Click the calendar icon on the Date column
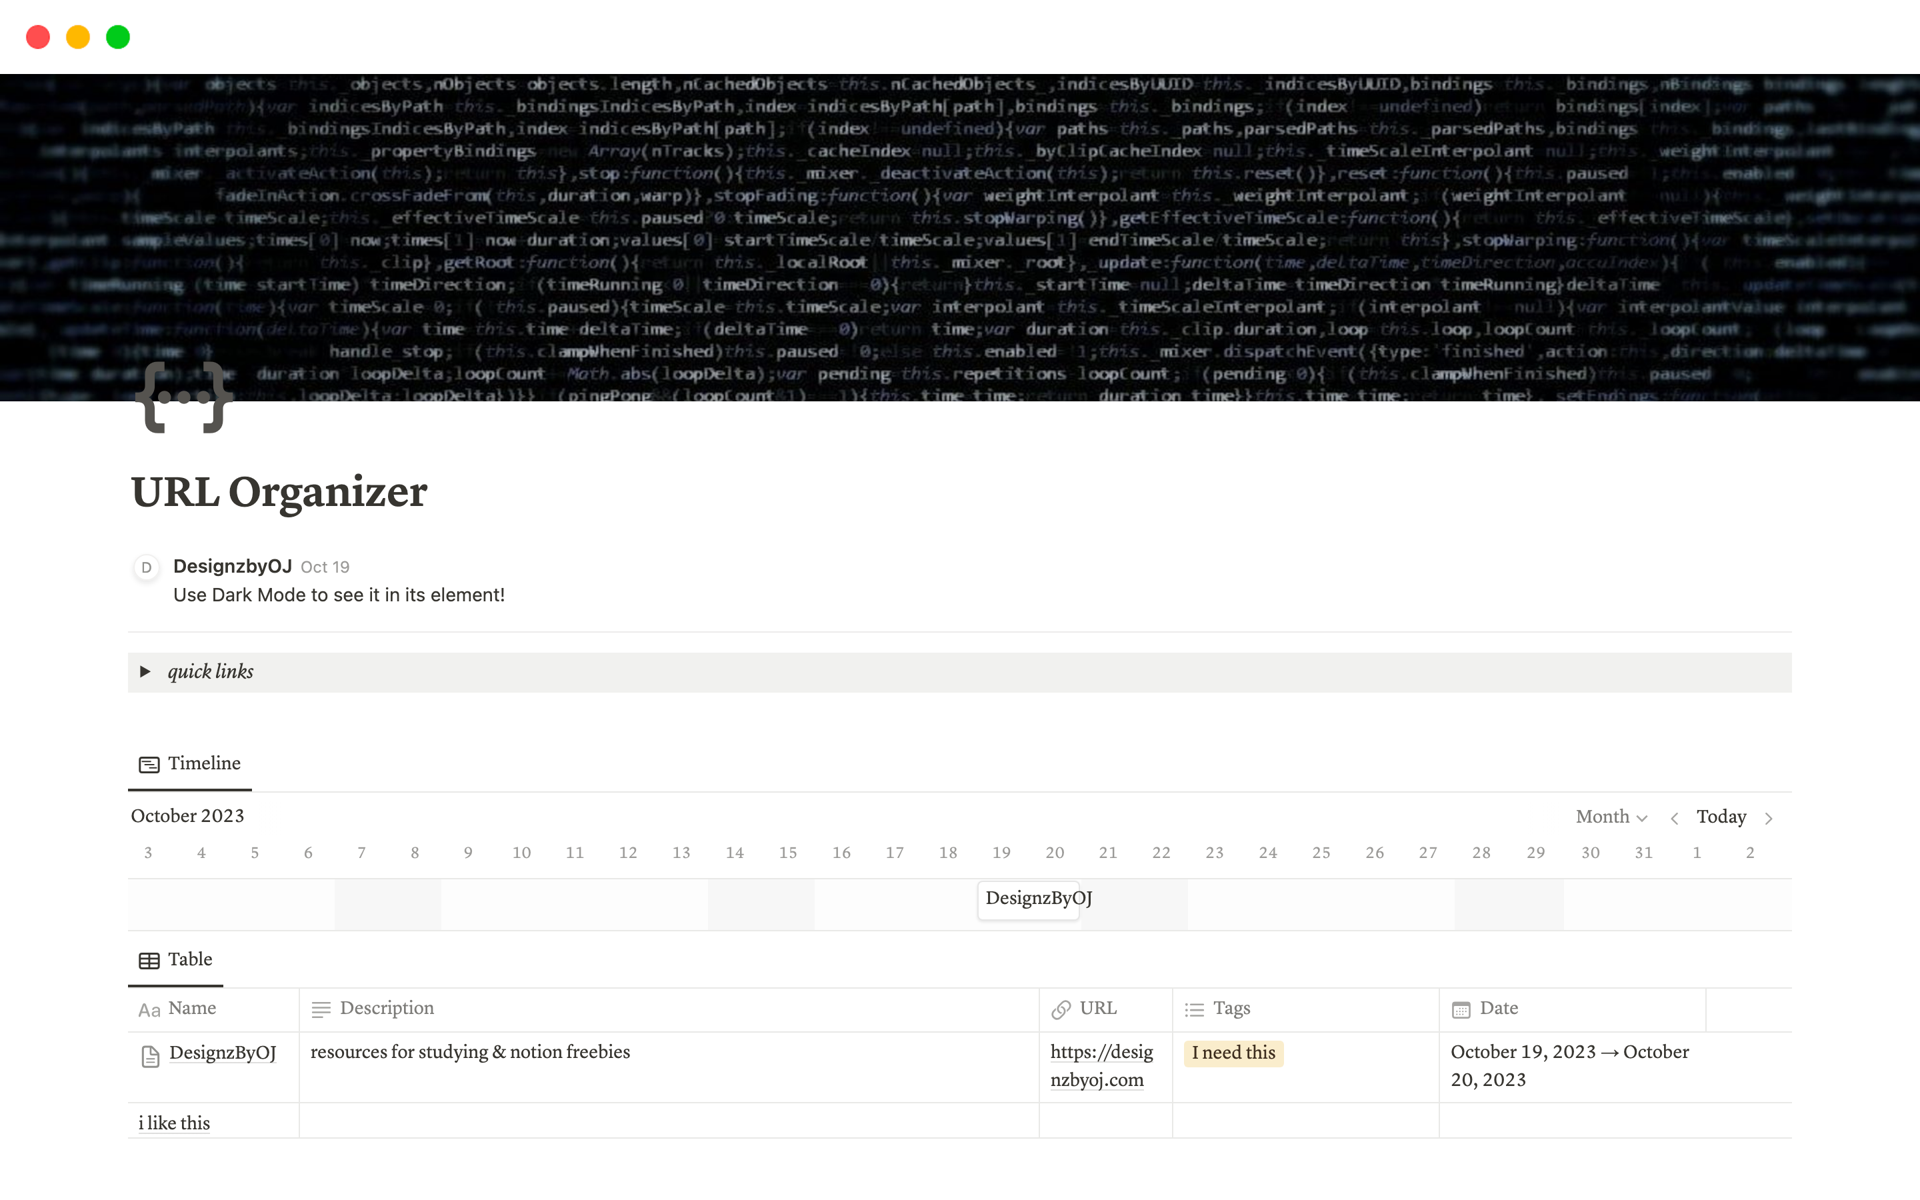 (x=1461, y=1009)
